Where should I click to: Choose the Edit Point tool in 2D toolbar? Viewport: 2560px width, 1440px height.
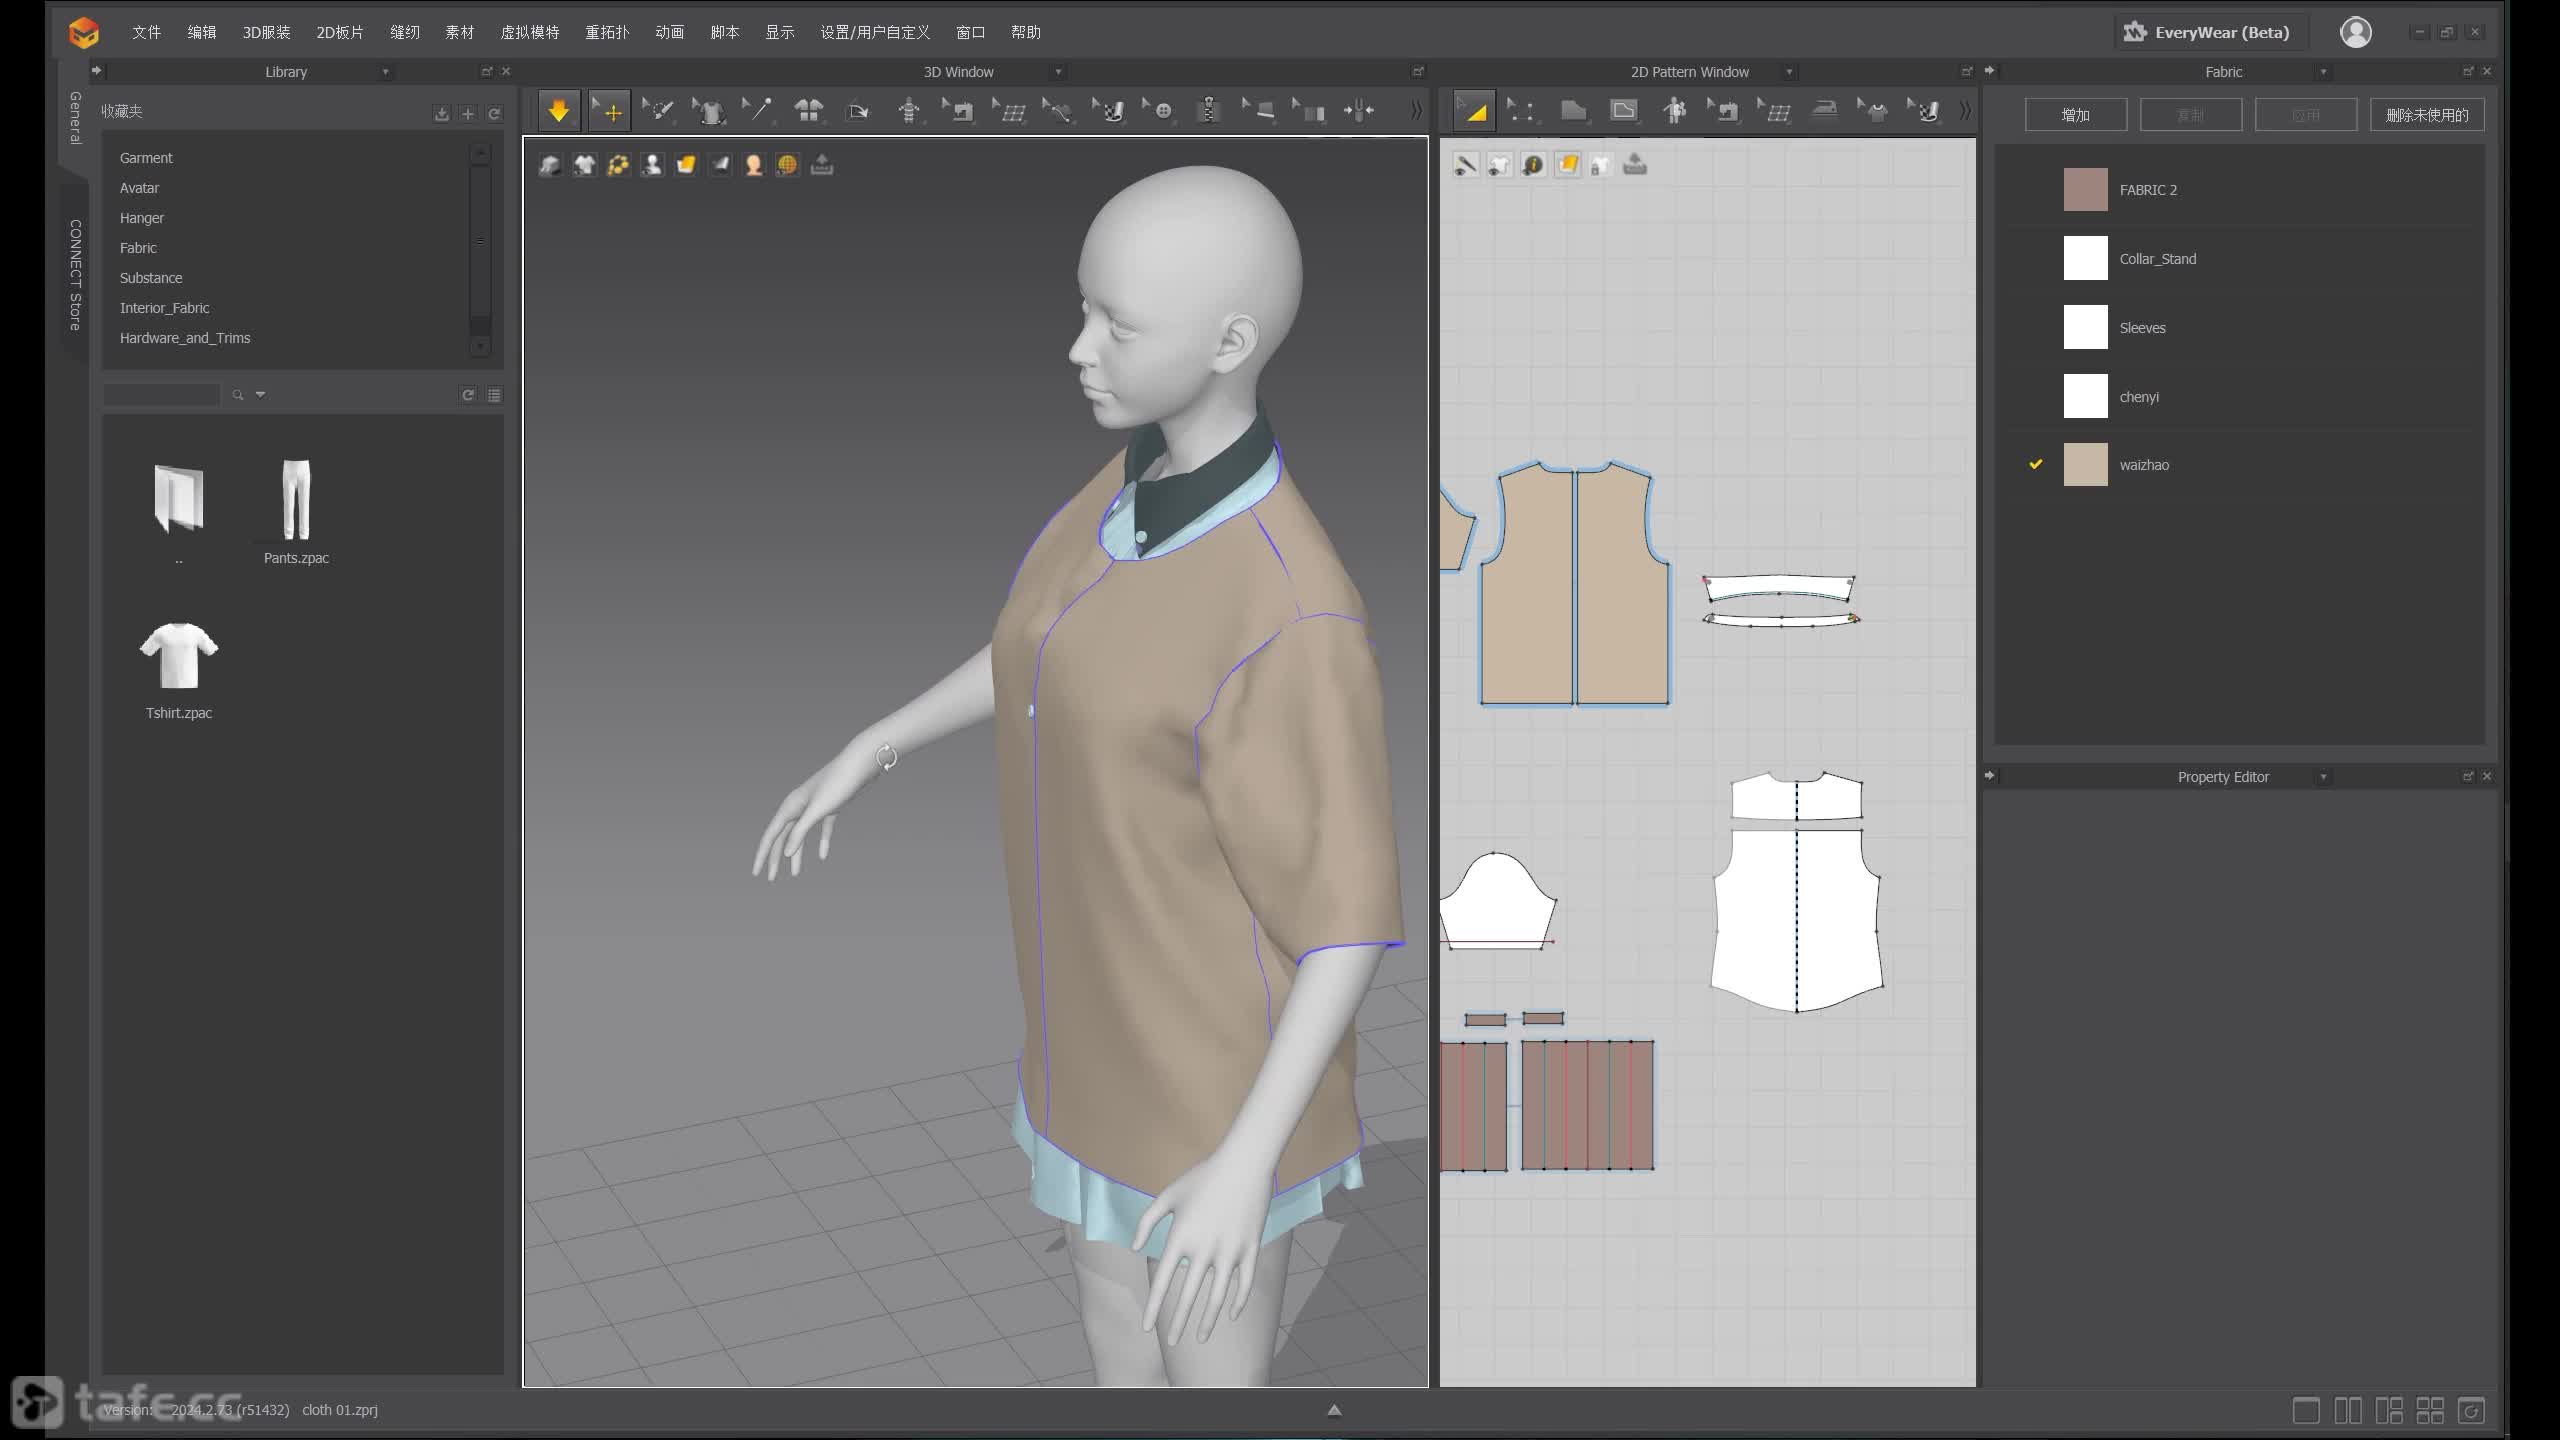click(x=1523, y=111)
